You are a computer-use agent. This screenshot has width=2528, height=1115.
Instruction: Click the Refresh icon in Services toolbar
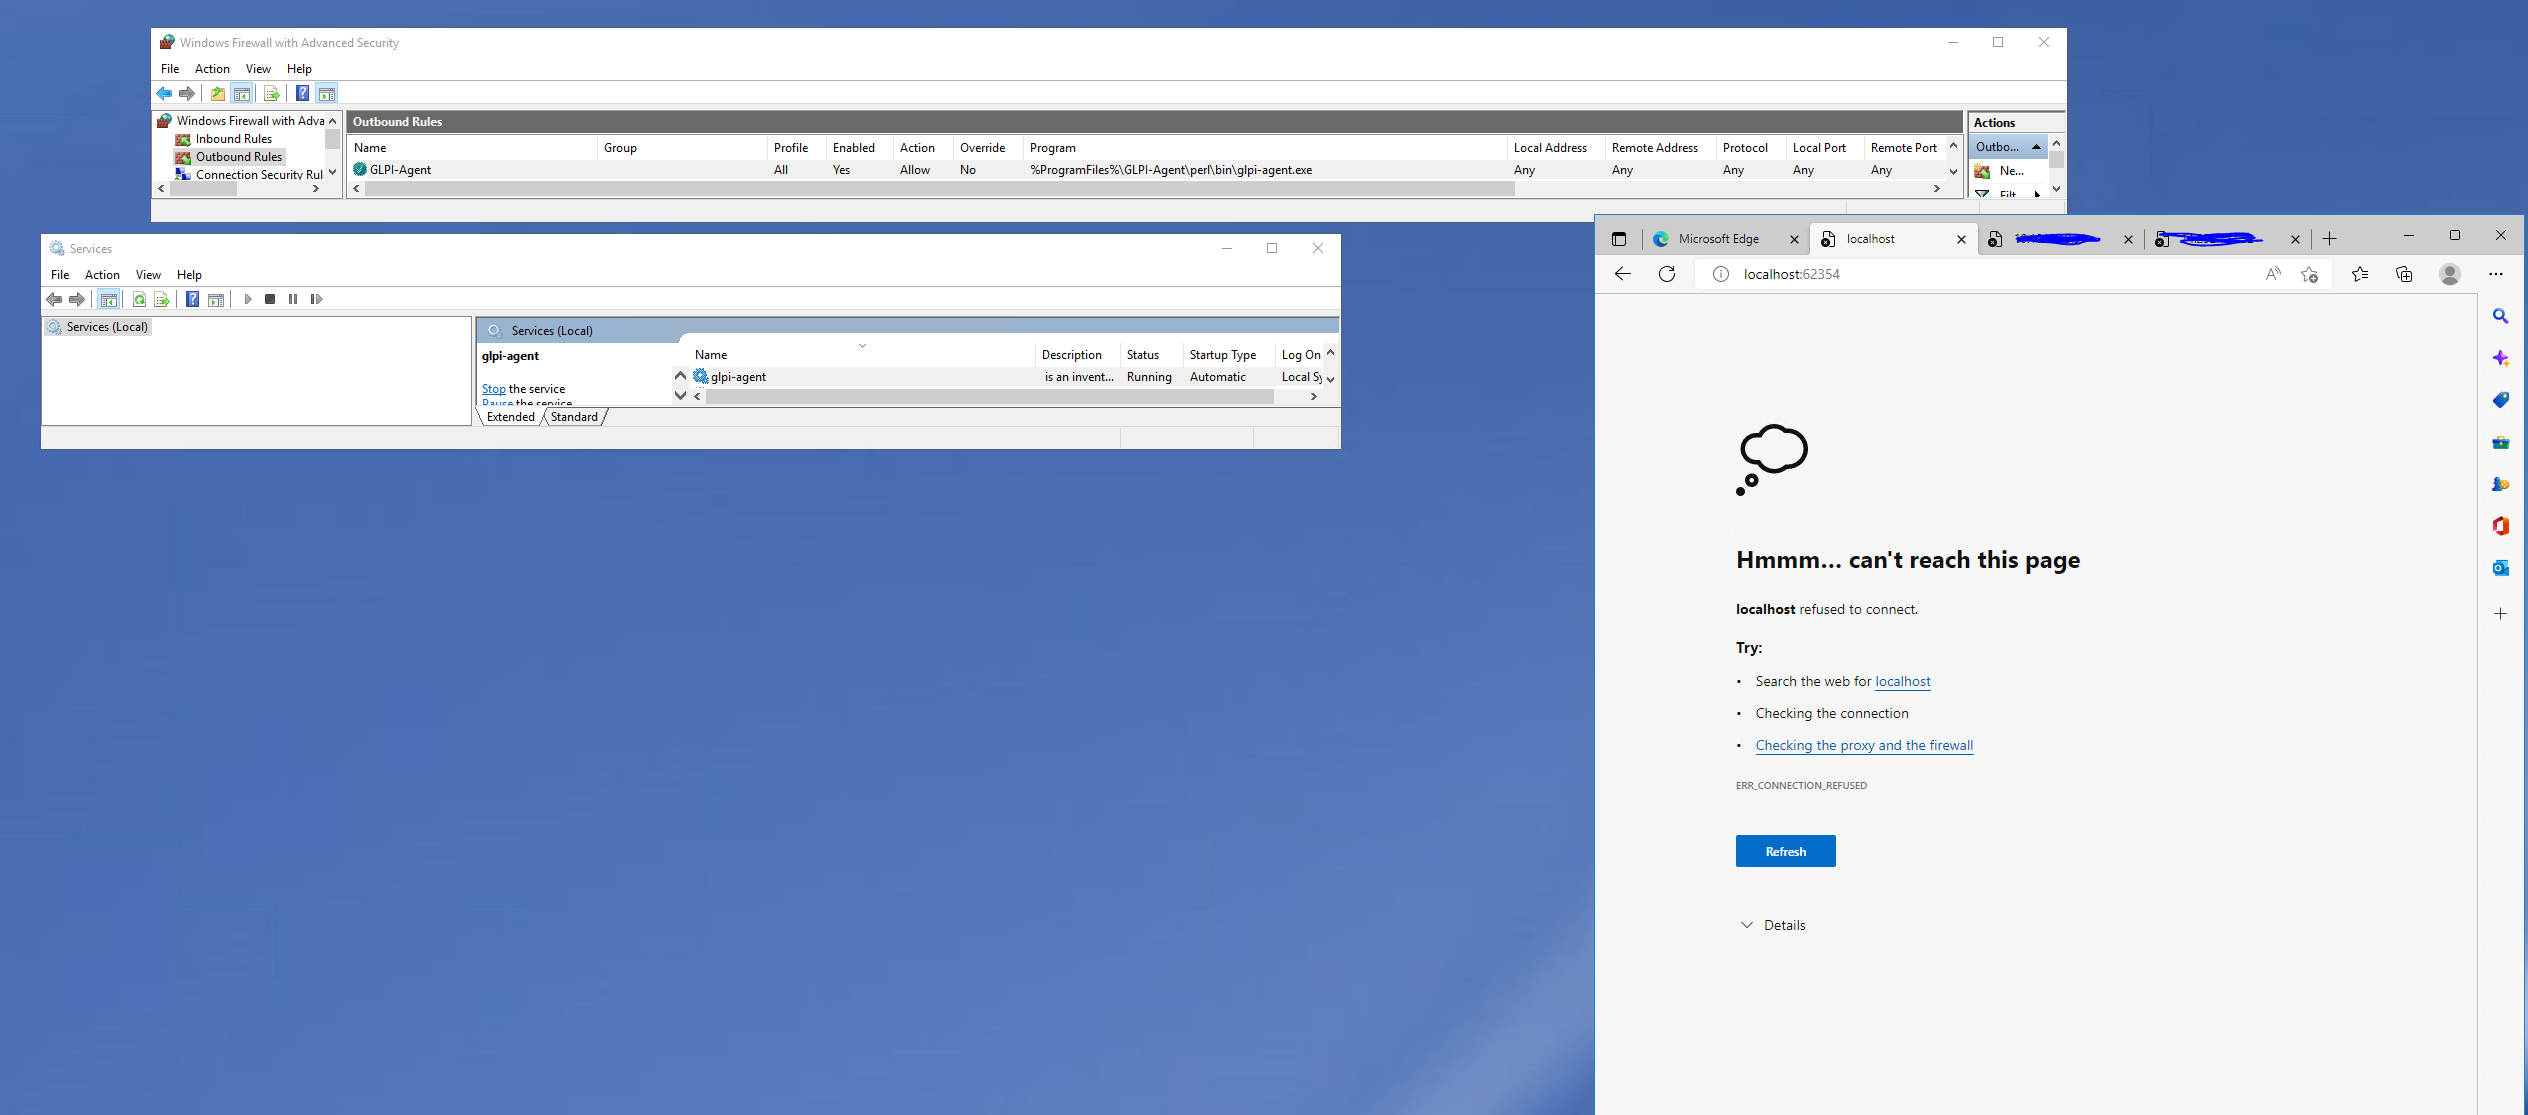139,299
